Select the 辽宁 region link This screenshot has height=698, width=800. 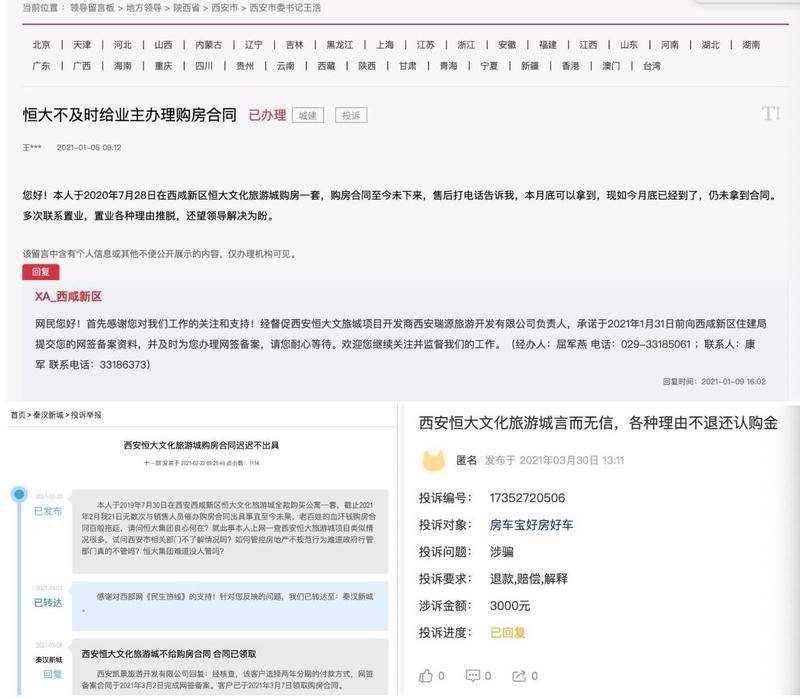click(254, 45)
